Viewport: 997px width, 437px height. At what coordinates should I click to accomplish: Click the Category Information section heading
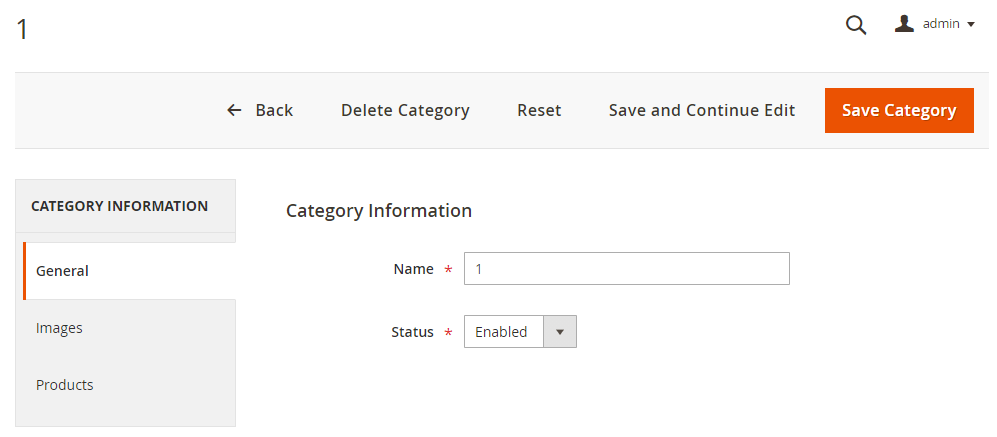(379, 211)
